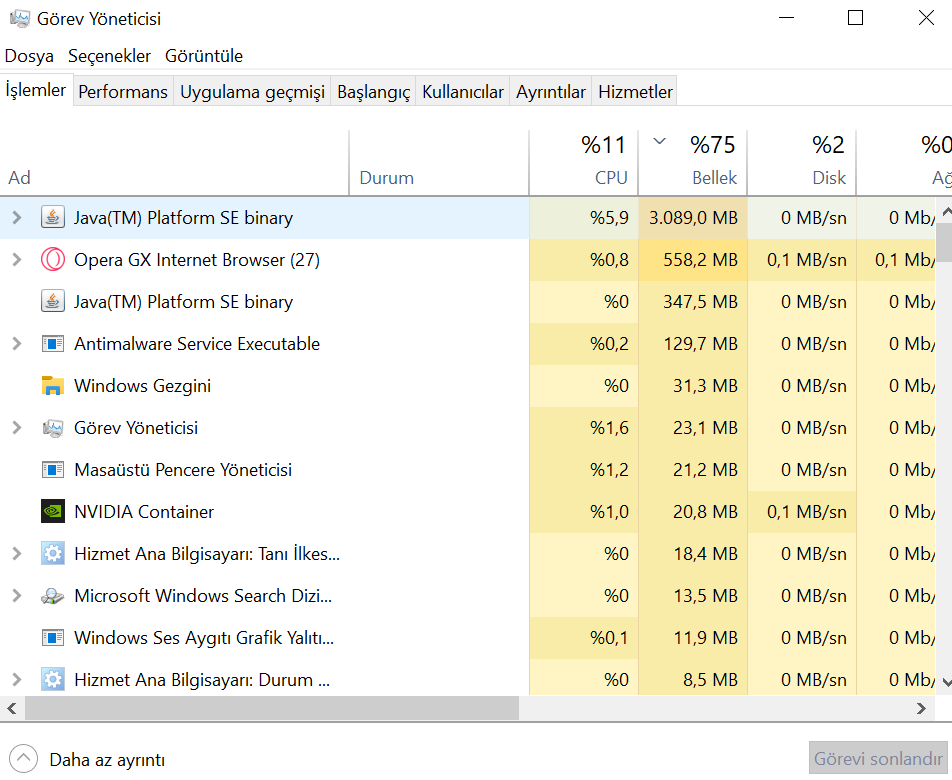The width and height of the screenshot is (952, 780).
Task: Click the 347,5 MB memory cell
Action: click(693, 302)
